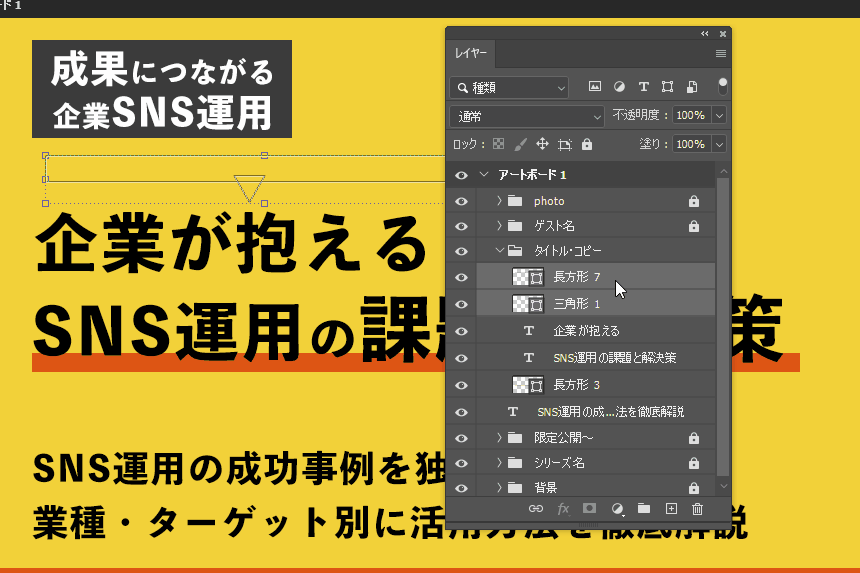Screen dimensions: 860x573
Task: Delete layer with trash icon
Action: click(698, 509)
